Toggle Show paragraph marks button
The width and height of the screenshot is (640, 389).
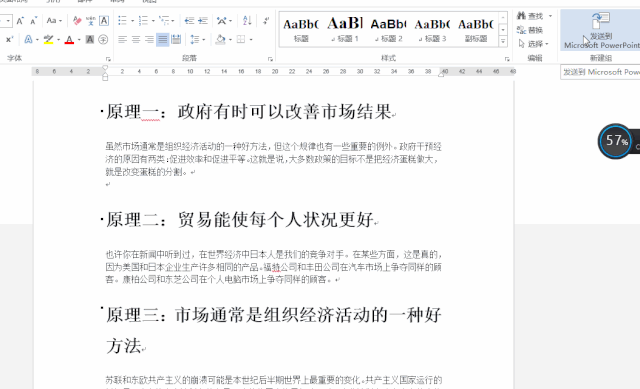click(266, 20)
